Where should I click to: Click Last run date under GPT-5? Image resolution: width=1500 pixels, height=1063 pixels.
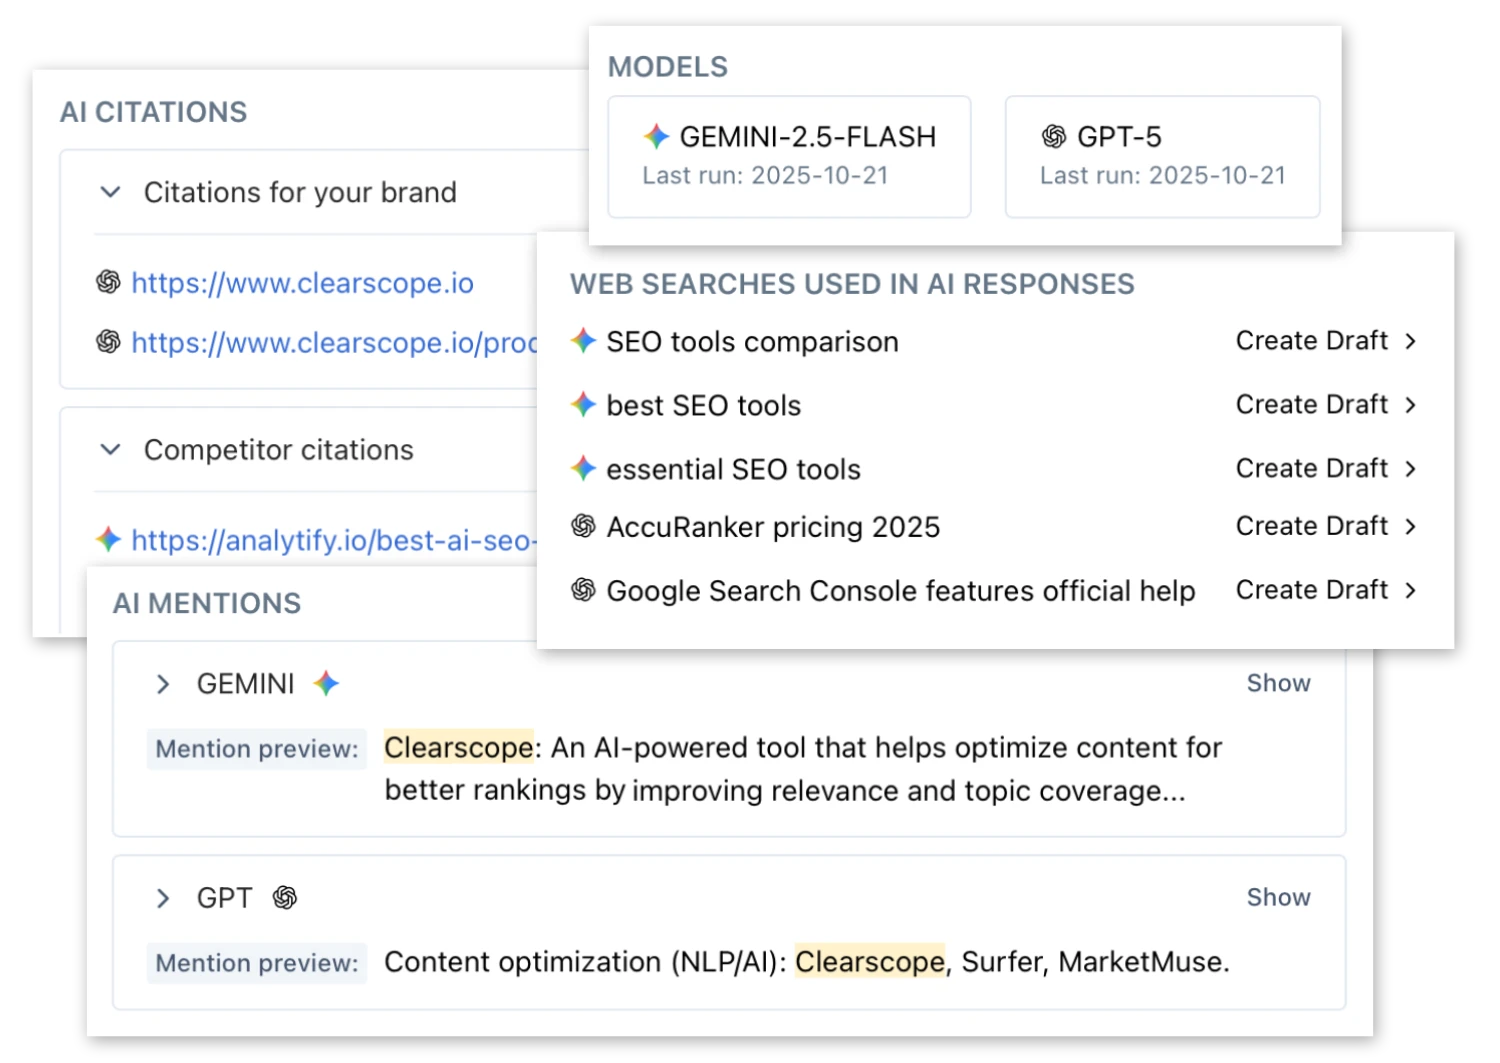pos(1163,176)
